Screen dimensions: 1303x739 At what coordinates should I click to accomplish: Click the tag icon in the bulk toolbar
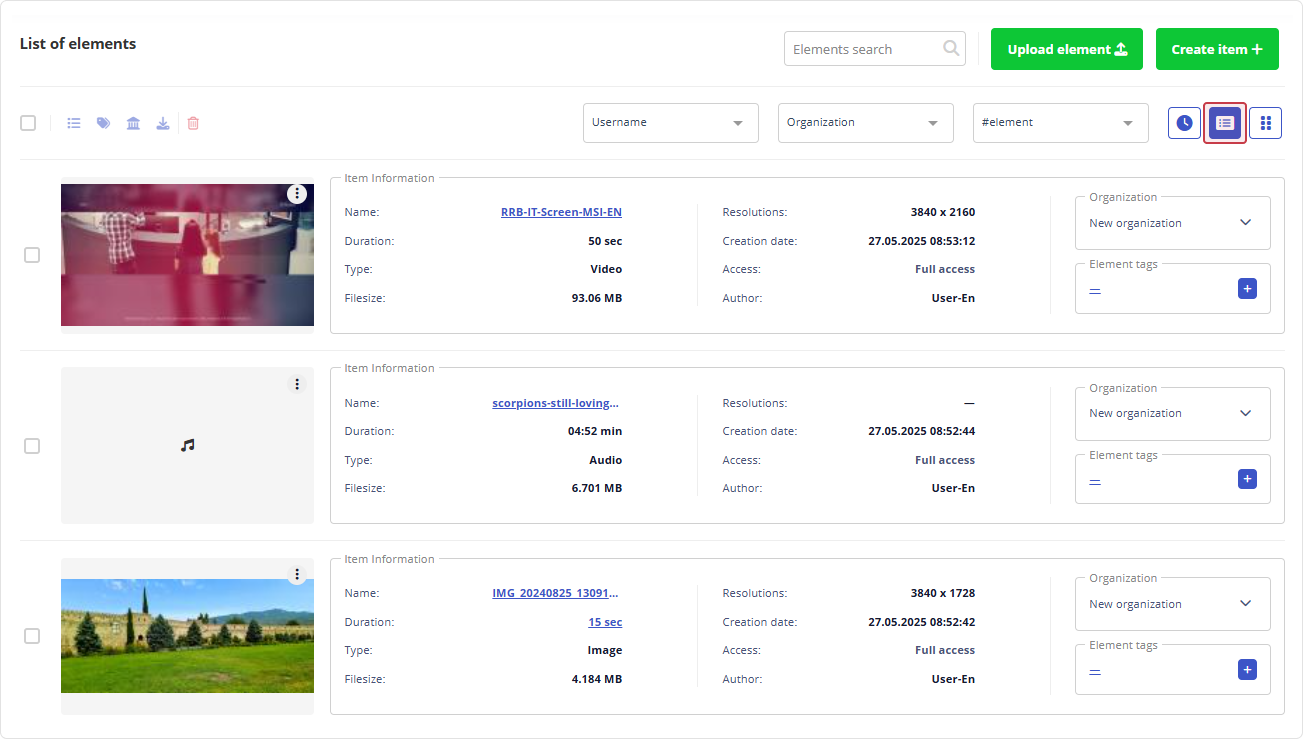(x=103, y=123)
